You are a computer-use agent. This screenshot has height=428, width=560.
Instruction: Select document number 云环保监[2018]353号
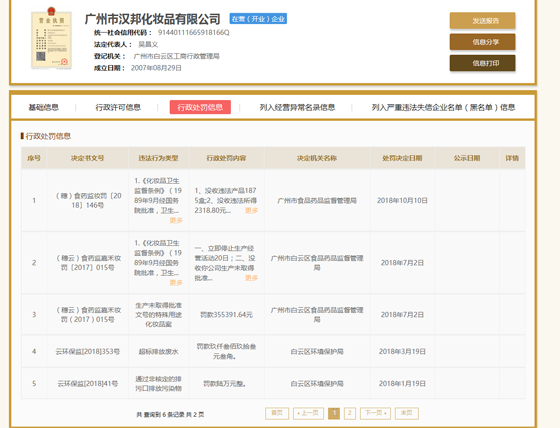pyautogui.click(x=88, y=352)
